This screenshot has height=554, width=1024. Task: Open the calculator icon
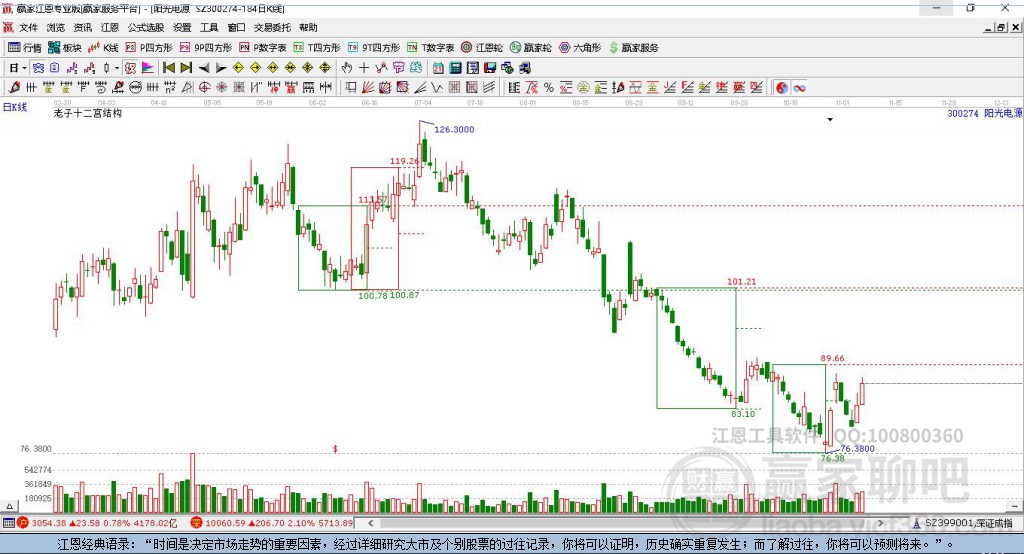456,67
